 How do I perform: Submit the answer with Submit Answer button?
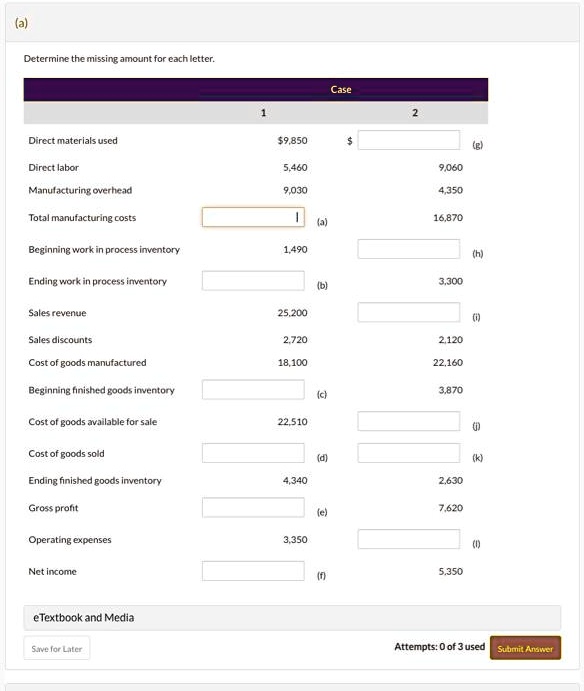[525, 648]
